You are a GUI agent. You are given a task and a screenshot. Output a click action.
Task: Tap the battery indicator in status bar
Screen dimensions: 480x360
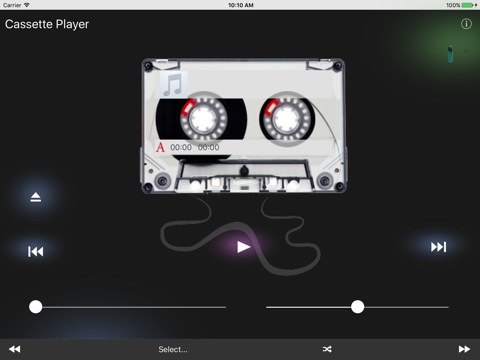[x=467, y=5]
